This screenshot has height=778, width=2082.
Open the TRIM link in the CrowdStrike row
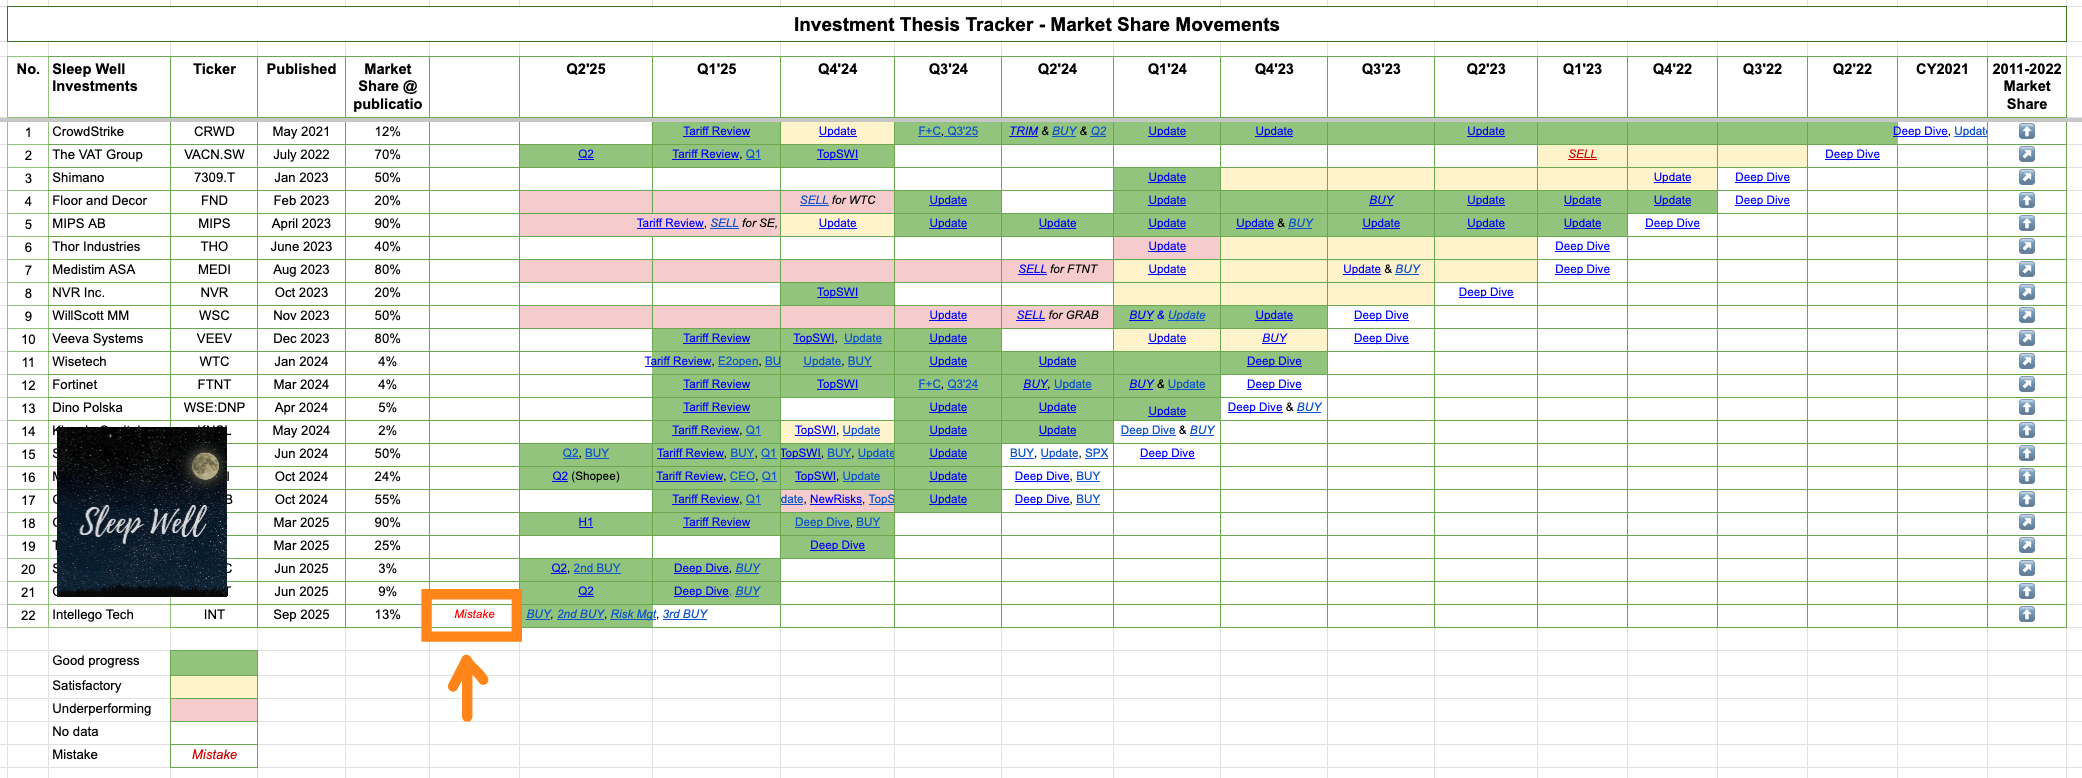click(1023, 131)
